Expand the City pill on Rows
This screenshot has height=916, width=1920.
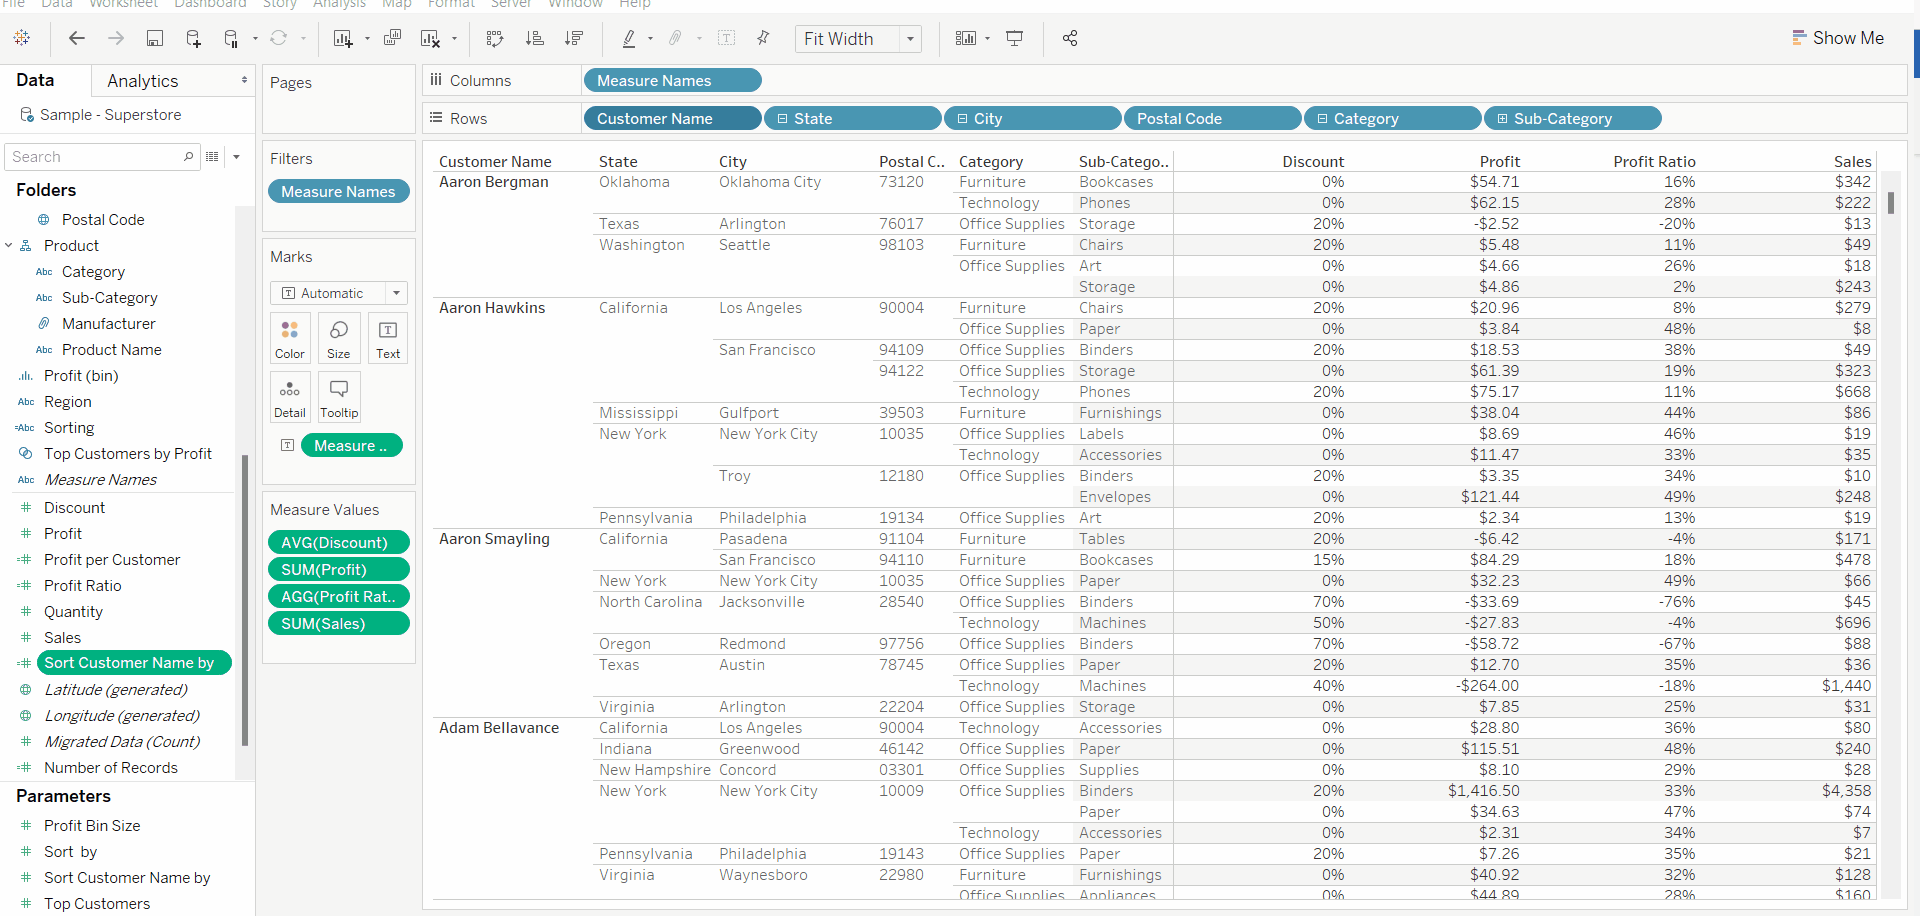(963, 119)
